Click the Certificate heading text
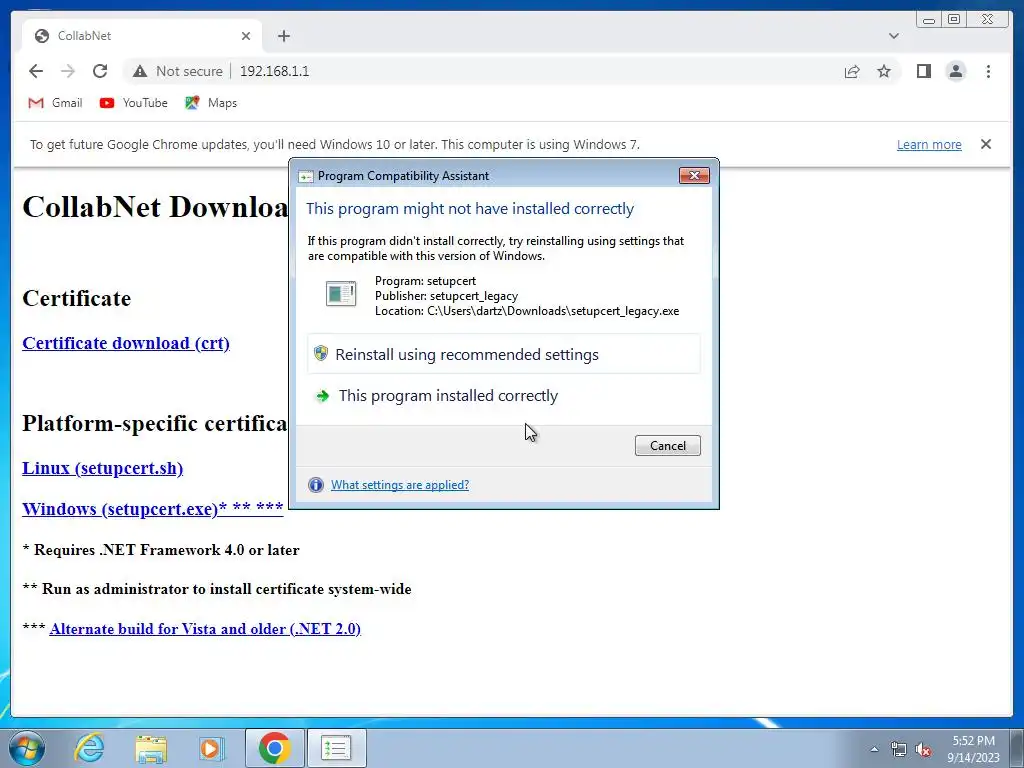This screenshot has height=768, width=1024. pos(76,298)
